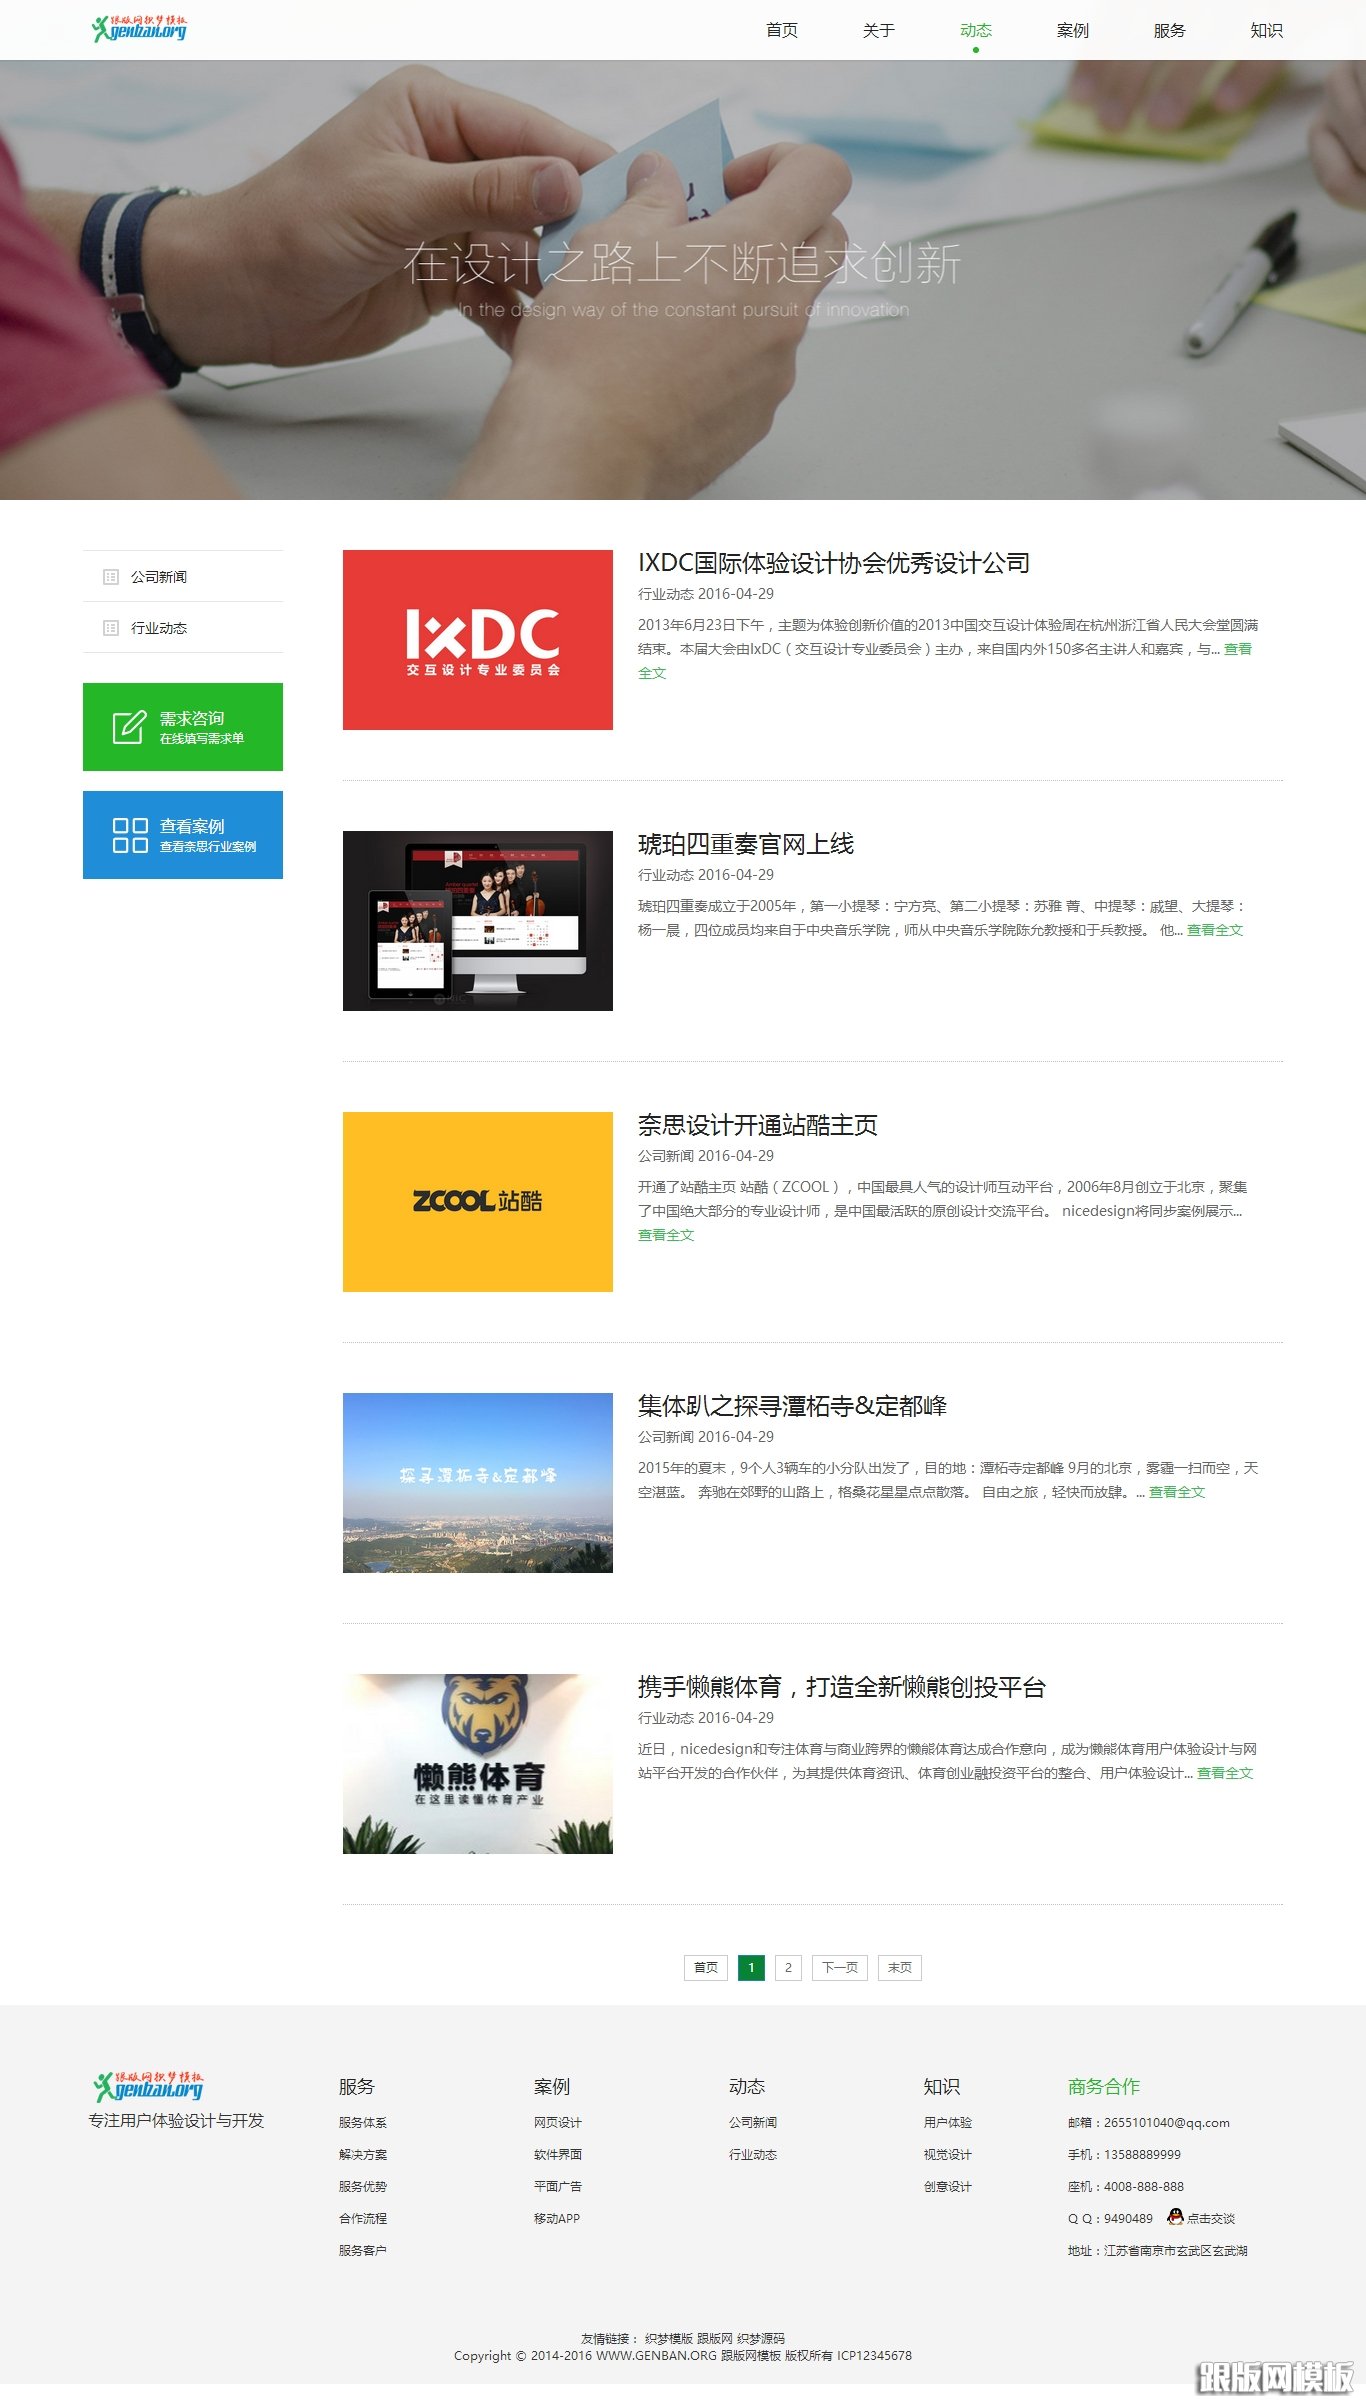The height and width of the screenshot is (2401, 1366).
Task: Open 公司新闻 footer link
Action: coord(753,2122)
